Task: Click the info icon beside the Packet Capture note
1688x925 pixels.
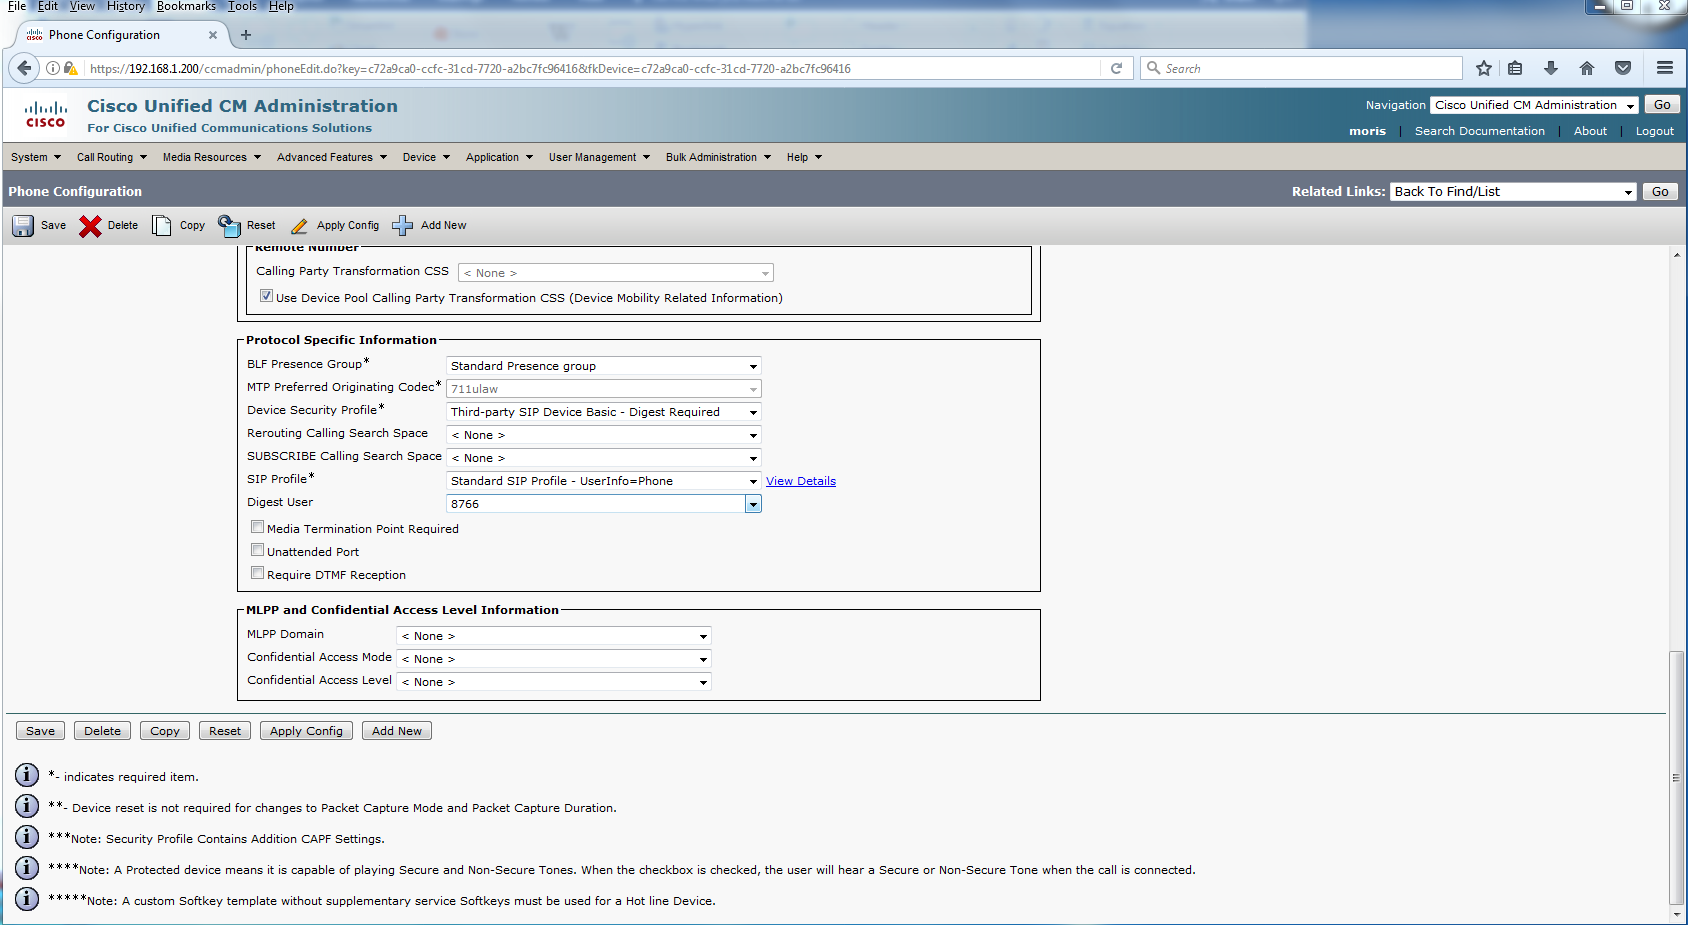Action: pos(27,806)
